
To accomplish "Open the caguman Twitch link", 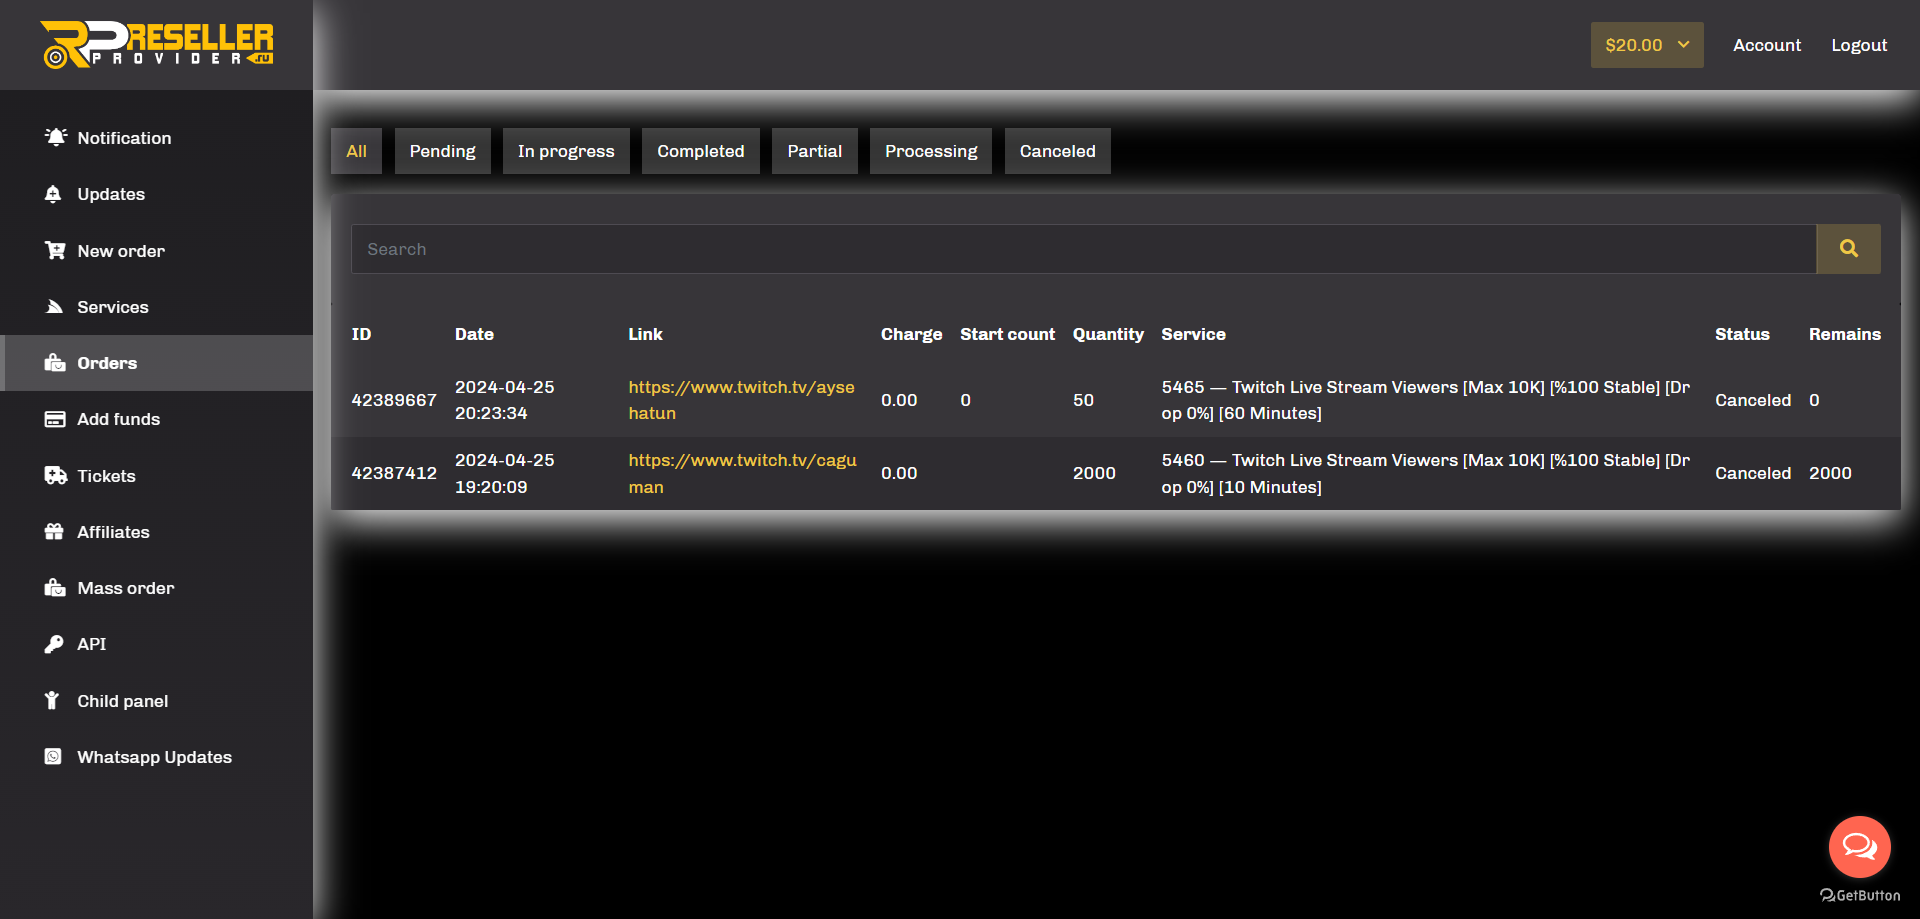I will click(x=743, y=473).
